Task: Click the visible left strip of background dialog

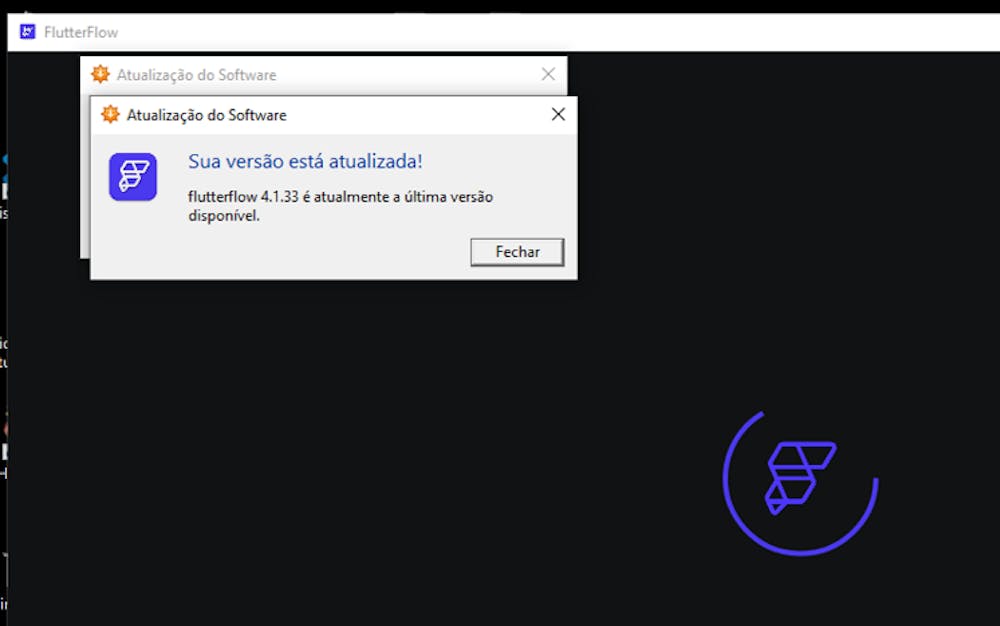Action: 85,177
